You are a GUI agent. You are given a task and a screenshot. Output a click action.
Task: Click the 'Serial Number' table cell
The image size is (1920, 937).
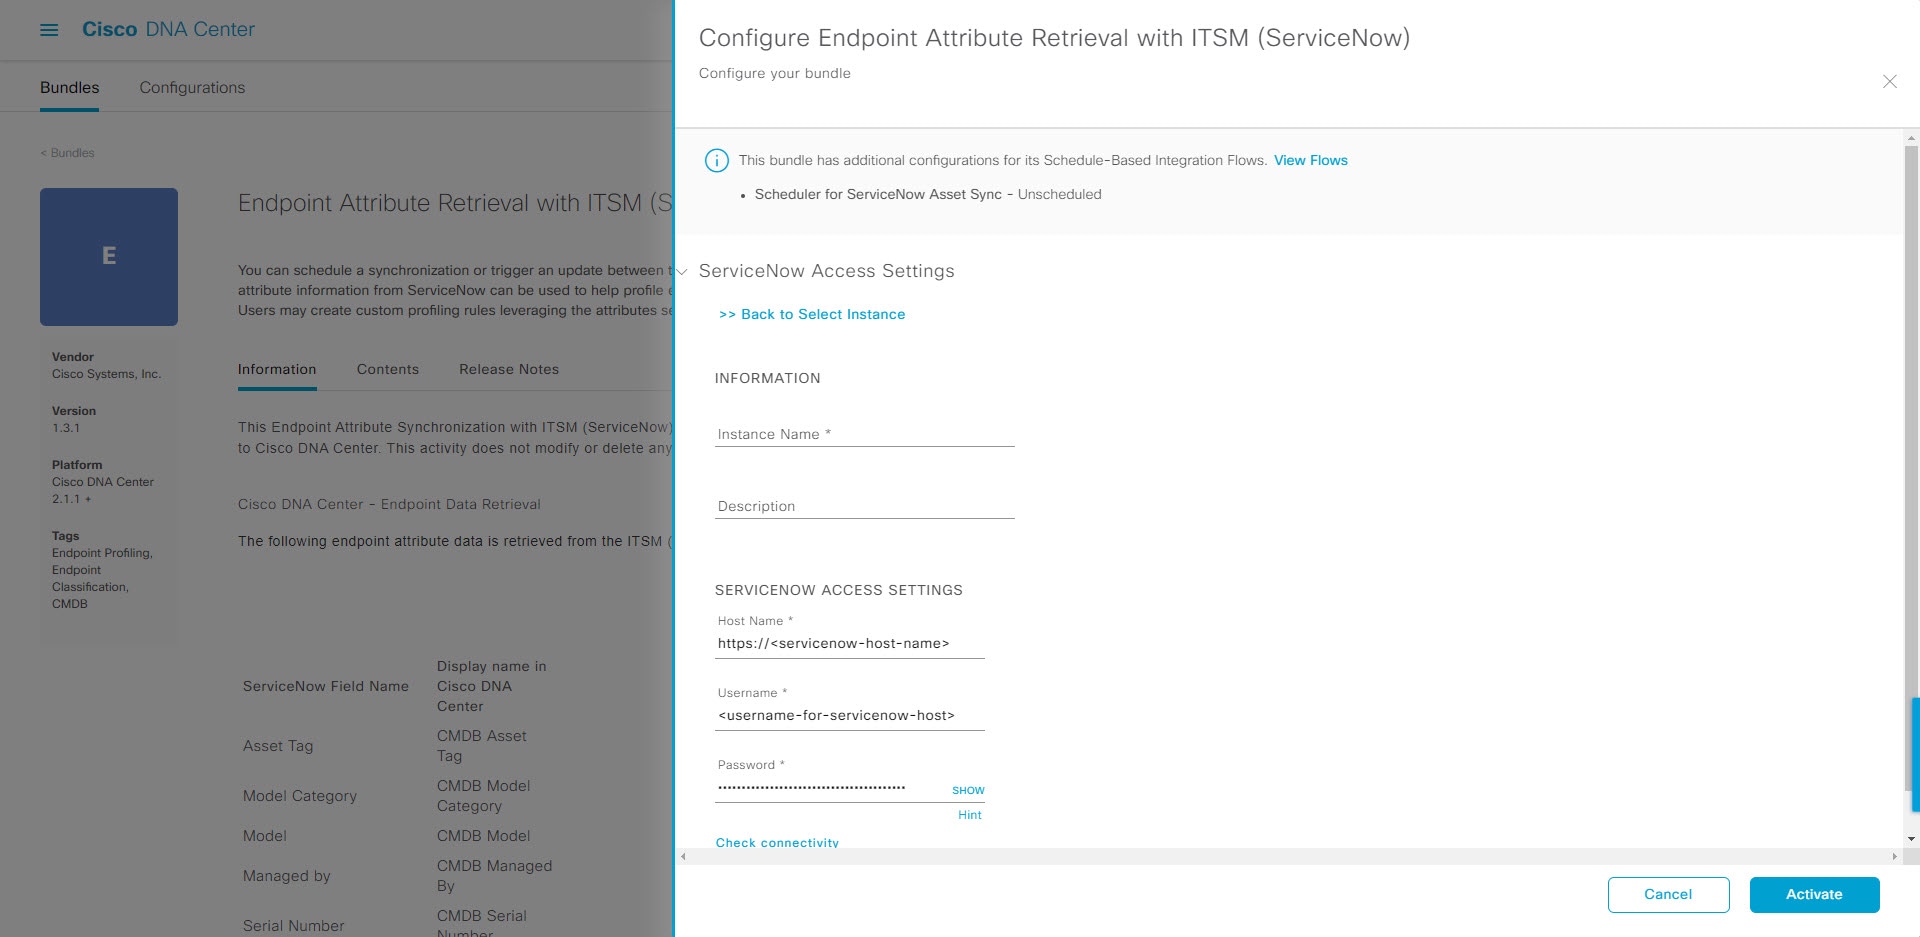tap(294, 926)
